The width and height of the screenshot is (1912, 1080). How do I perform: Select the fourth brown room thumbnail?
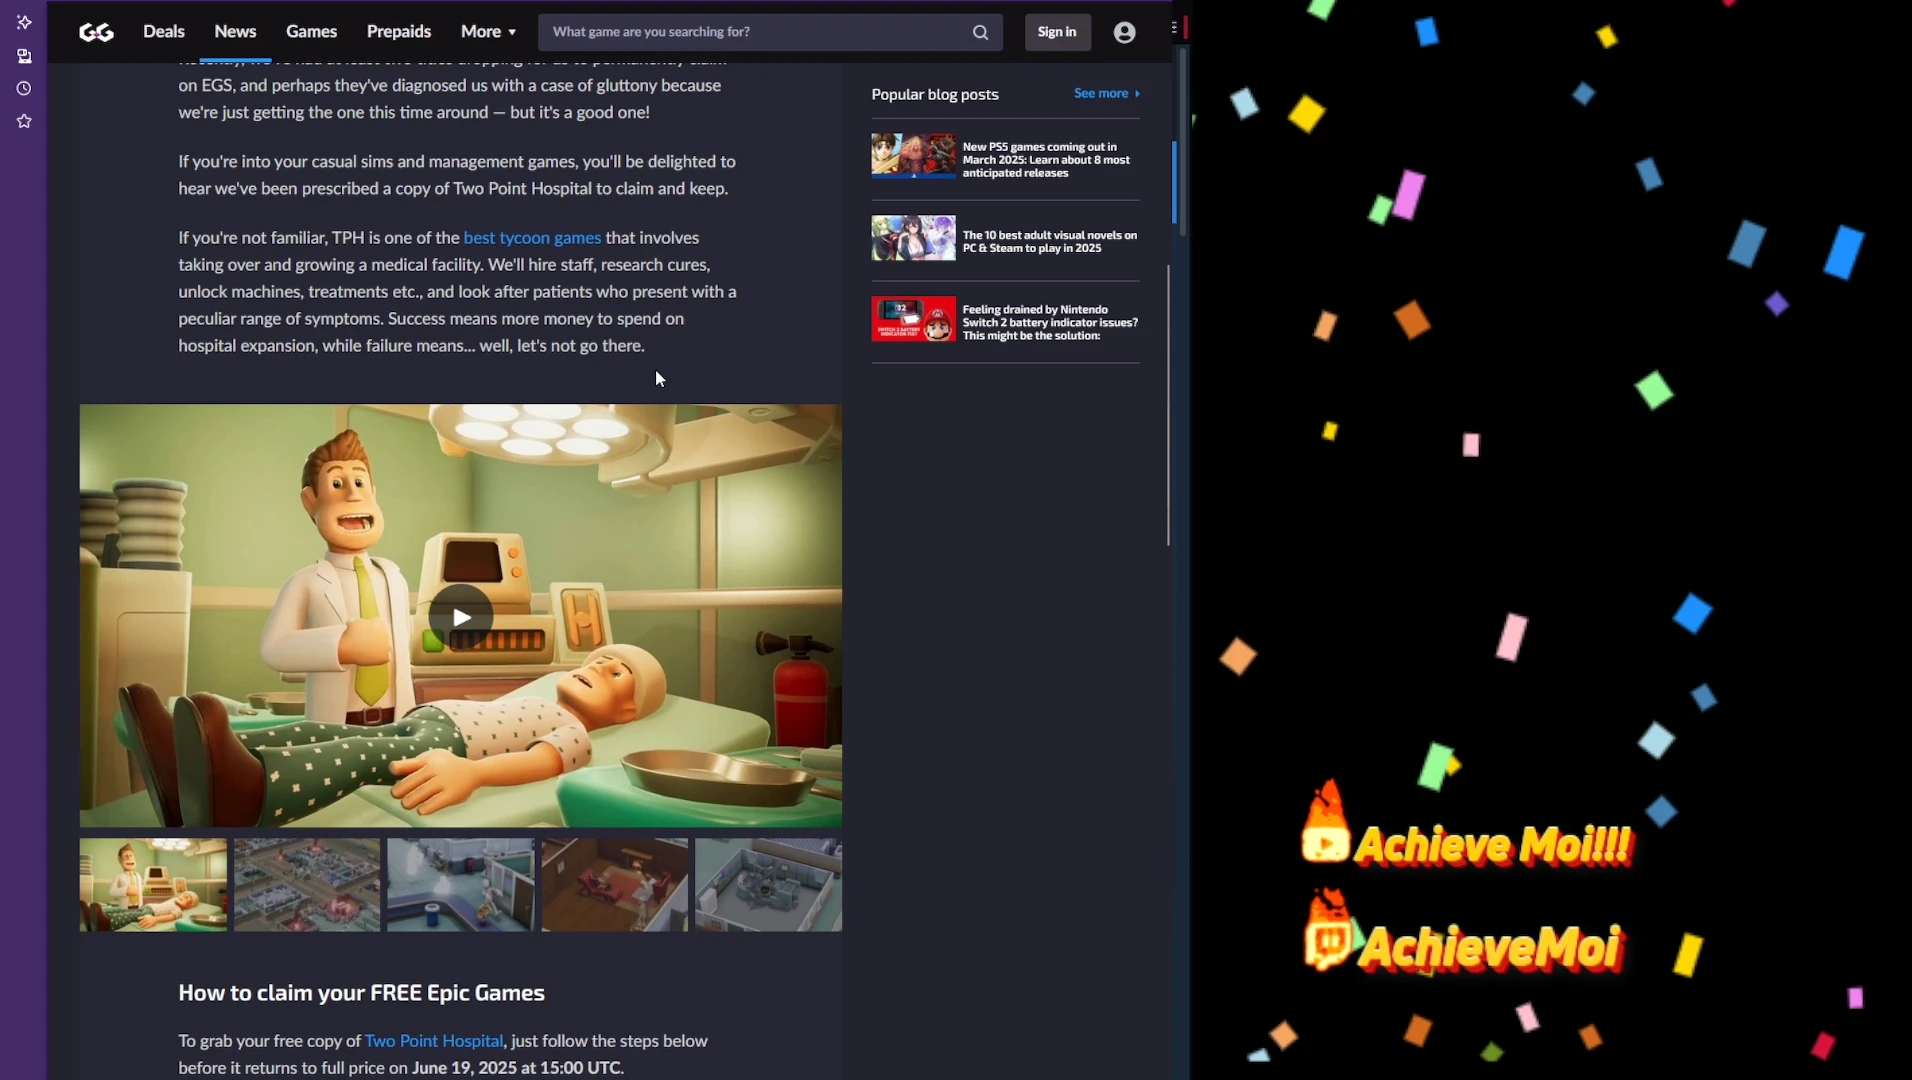[x=615, y=885]
